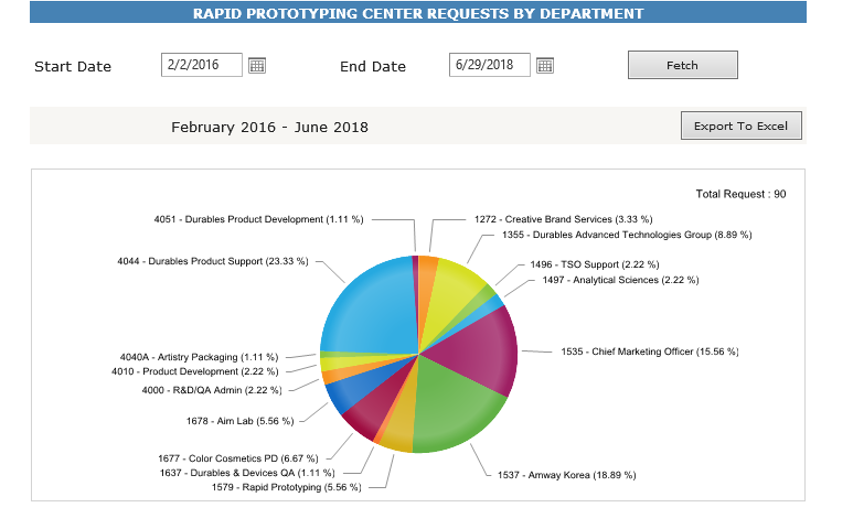Click the 1497 - Analytical Sciences label

621,280
